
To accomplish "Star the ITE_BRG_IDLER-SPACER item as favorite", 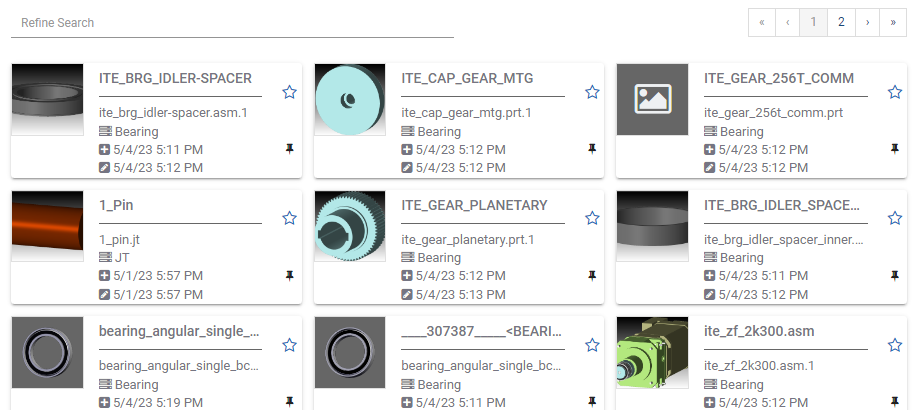I will tap(289, 92).
